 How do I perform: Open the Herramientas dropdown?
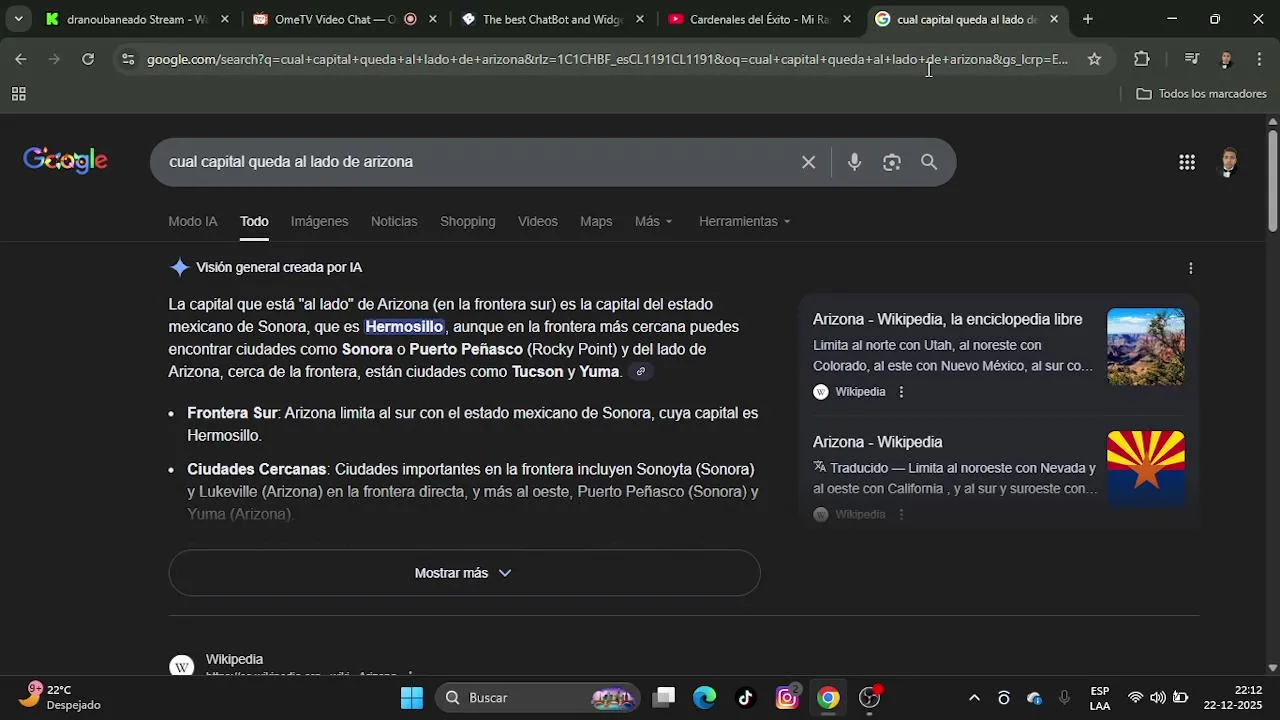[745, 221]
